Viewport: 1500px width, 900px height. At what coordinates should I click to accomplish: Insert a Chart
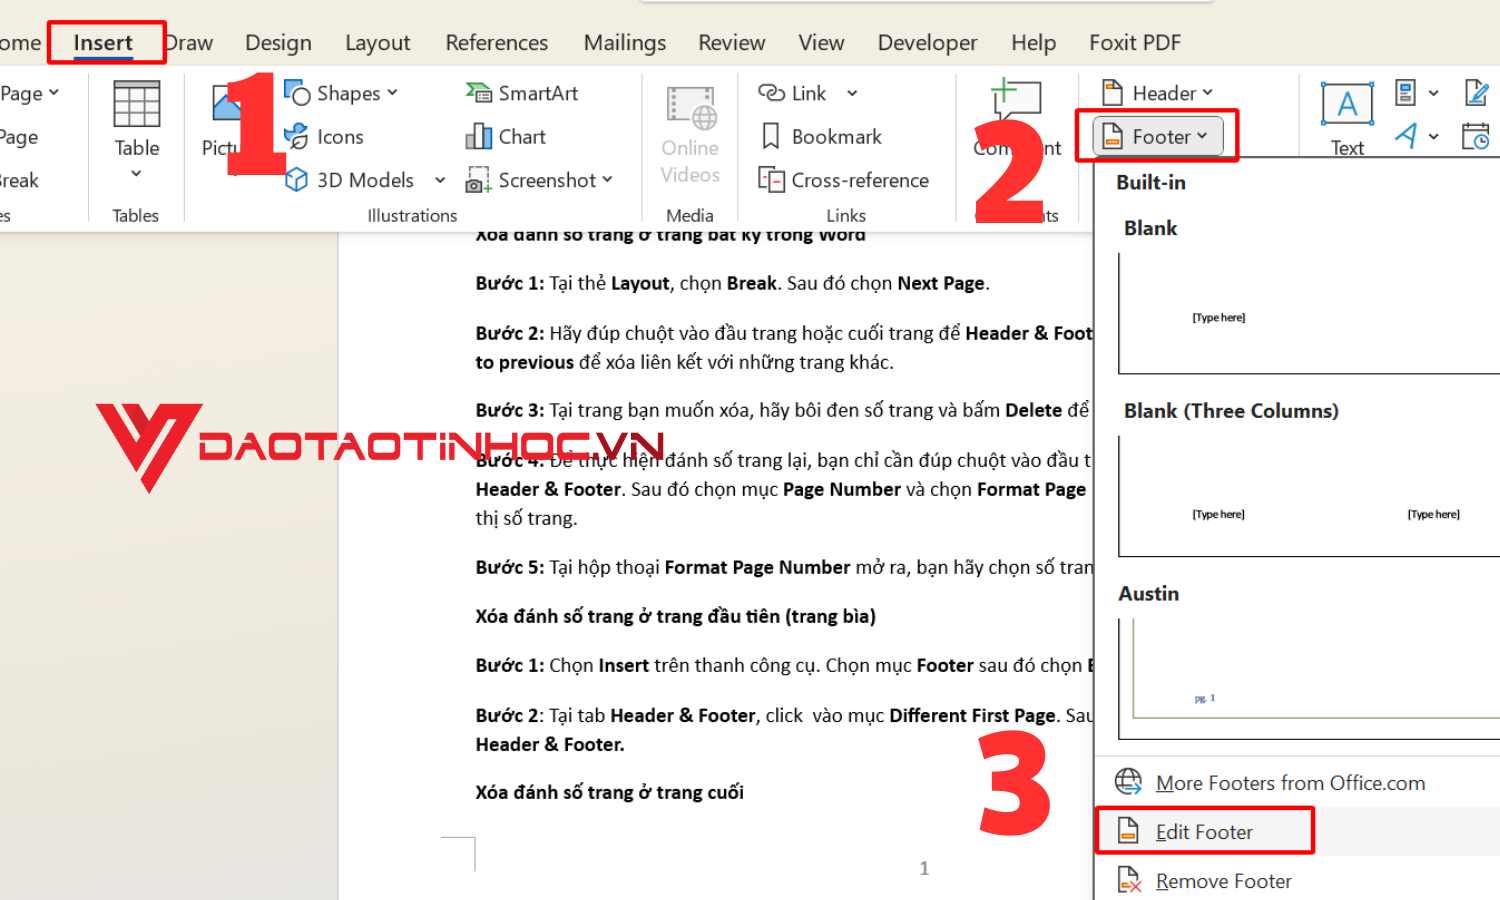coord(506,137)
